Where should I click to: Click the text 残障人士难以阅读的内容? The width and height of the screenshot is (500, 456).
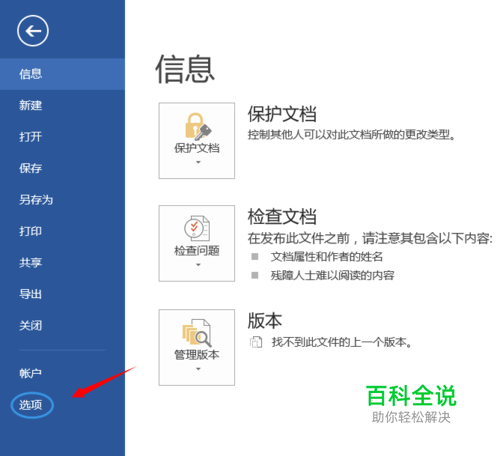(x=332, y=275)
